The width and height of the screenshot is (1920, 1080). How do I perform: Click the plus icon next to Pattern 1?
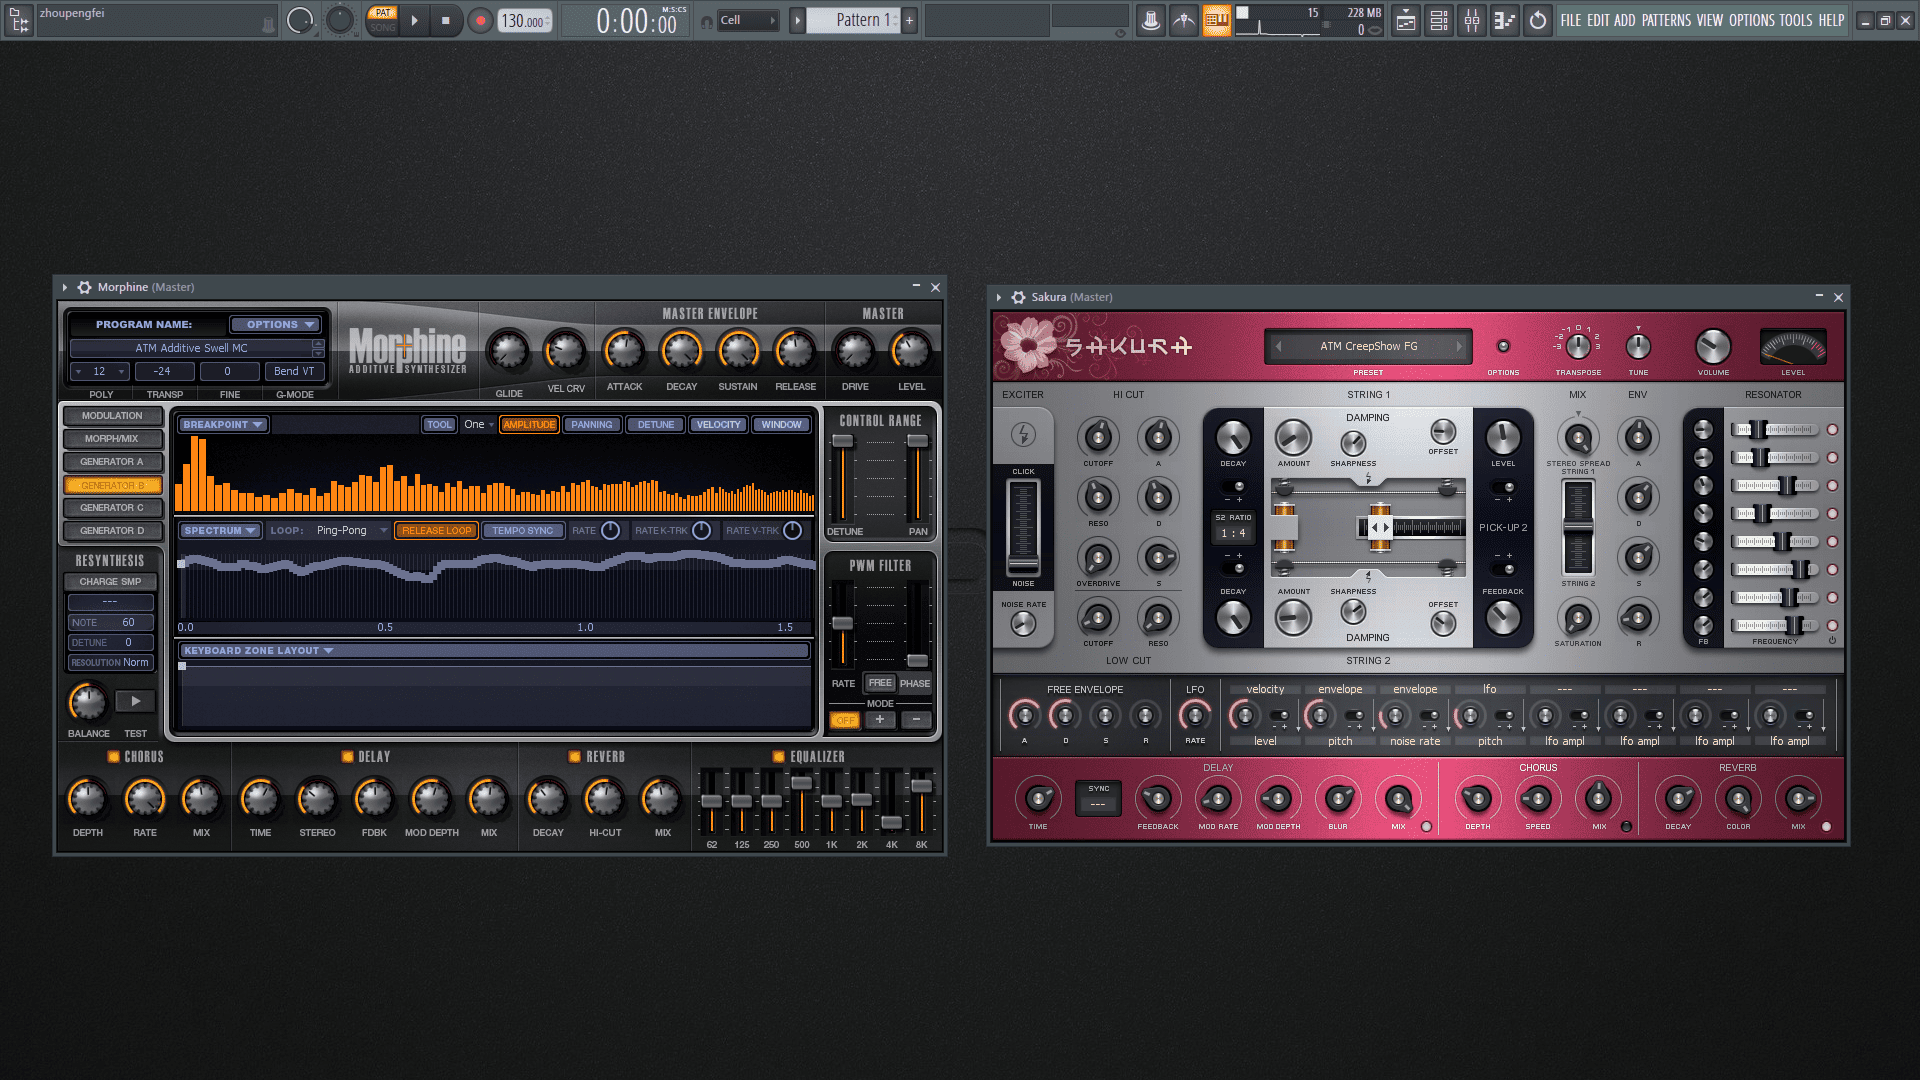click(909, 20)
